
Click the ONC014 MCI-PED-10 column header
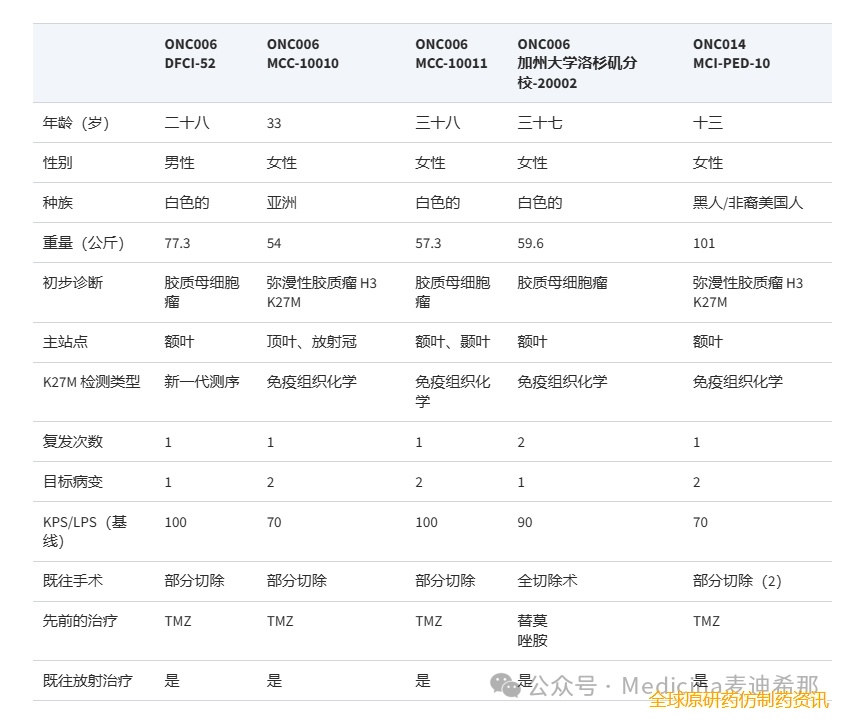pos(731,54)
